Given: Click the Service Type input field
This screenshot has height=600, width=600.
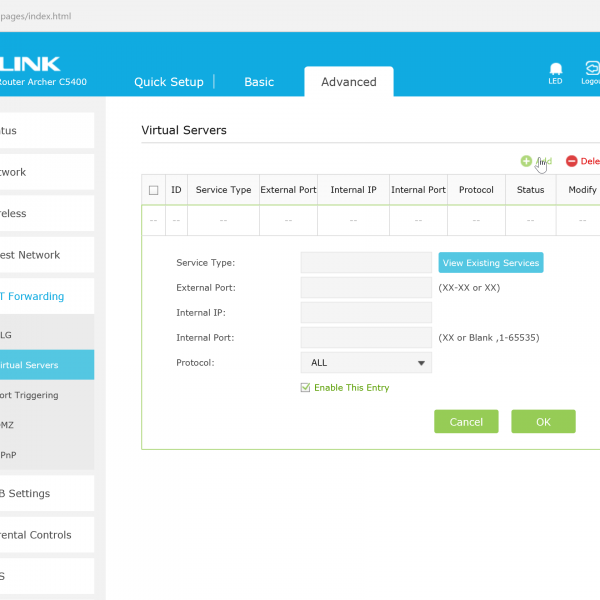Looking at the screenshot, I should point(366,263).
